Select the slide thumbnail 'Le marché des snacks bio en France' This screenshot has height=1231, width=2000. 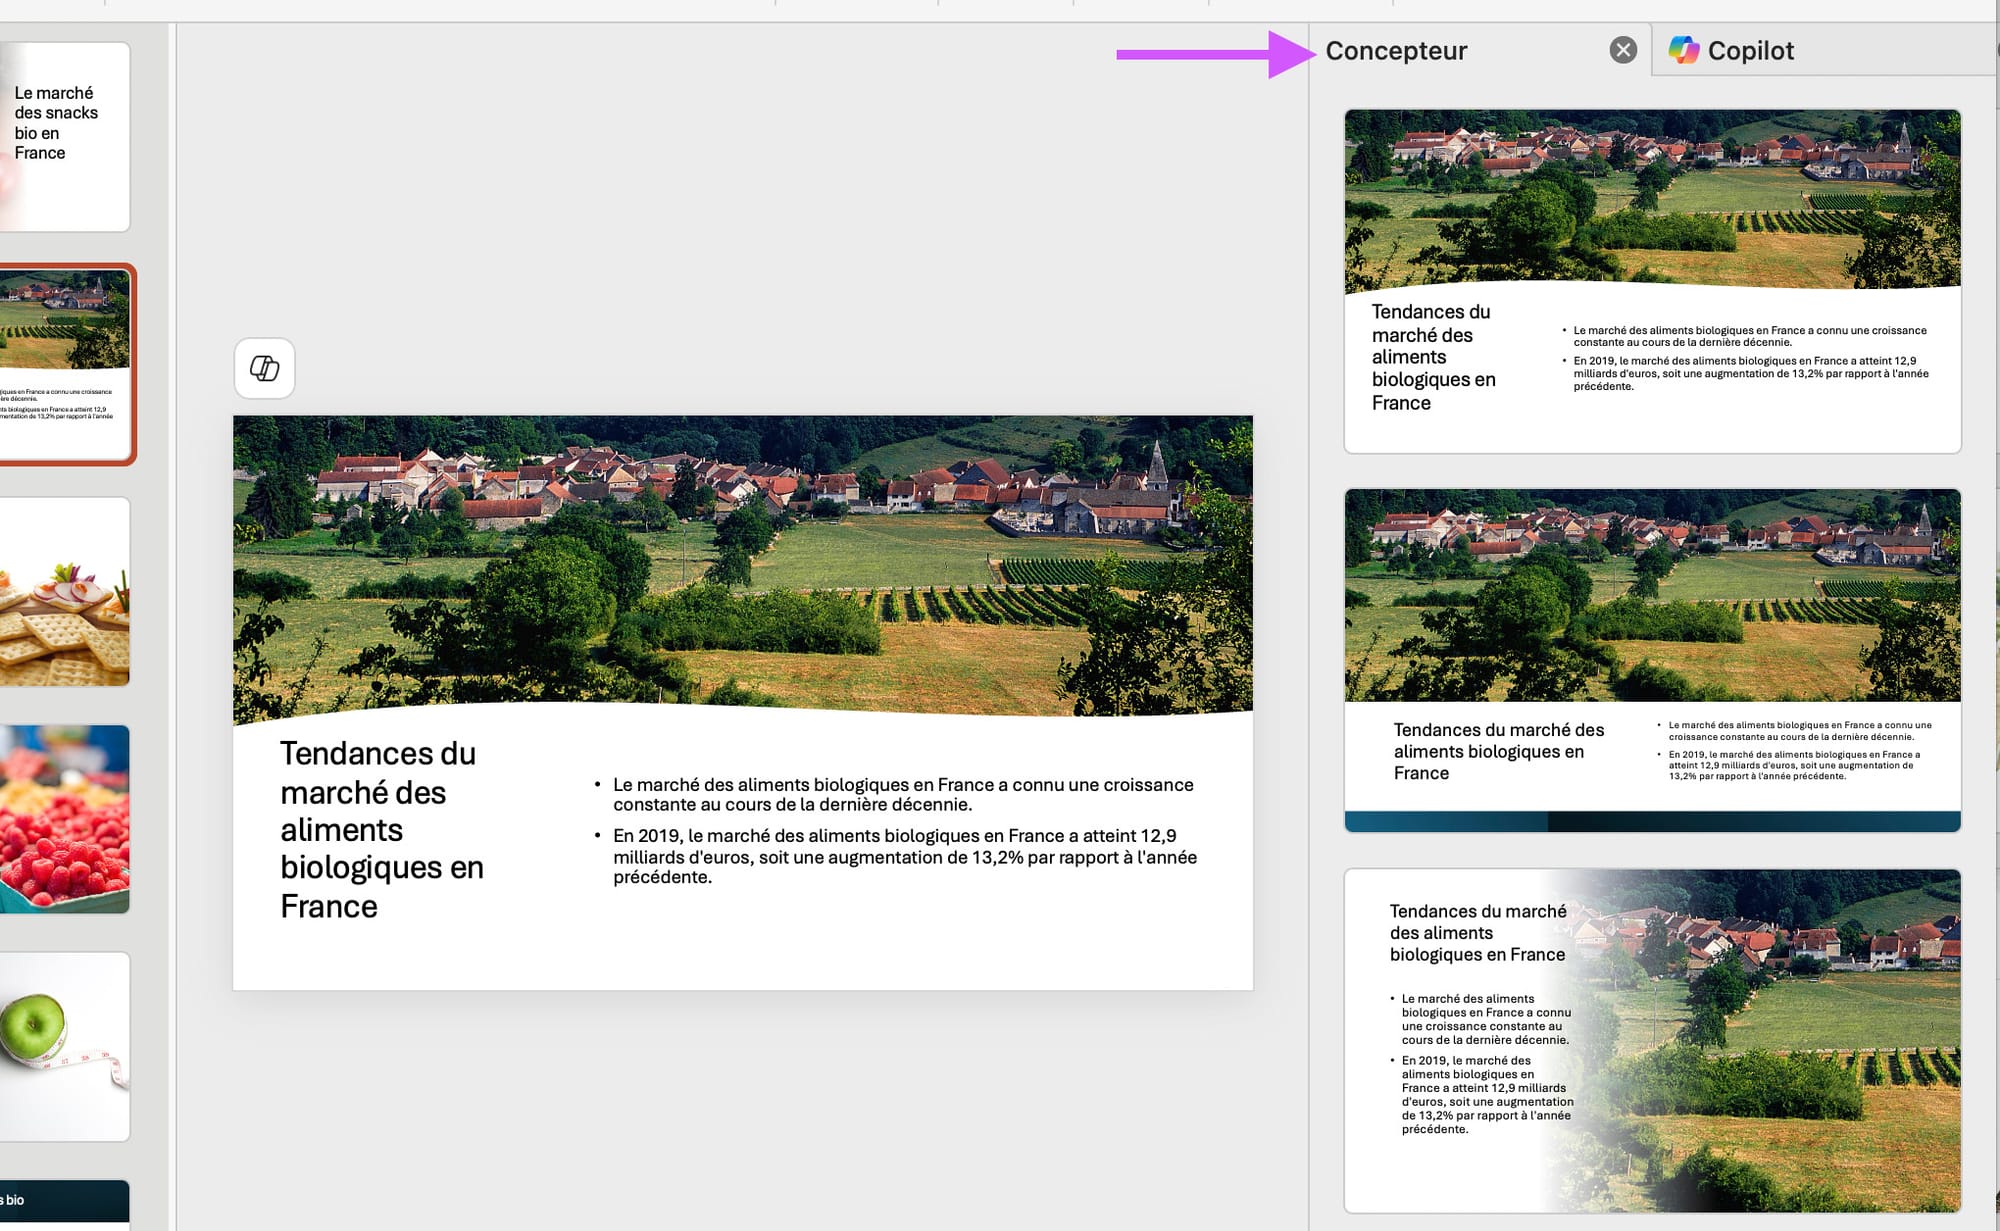pos(65,137)
